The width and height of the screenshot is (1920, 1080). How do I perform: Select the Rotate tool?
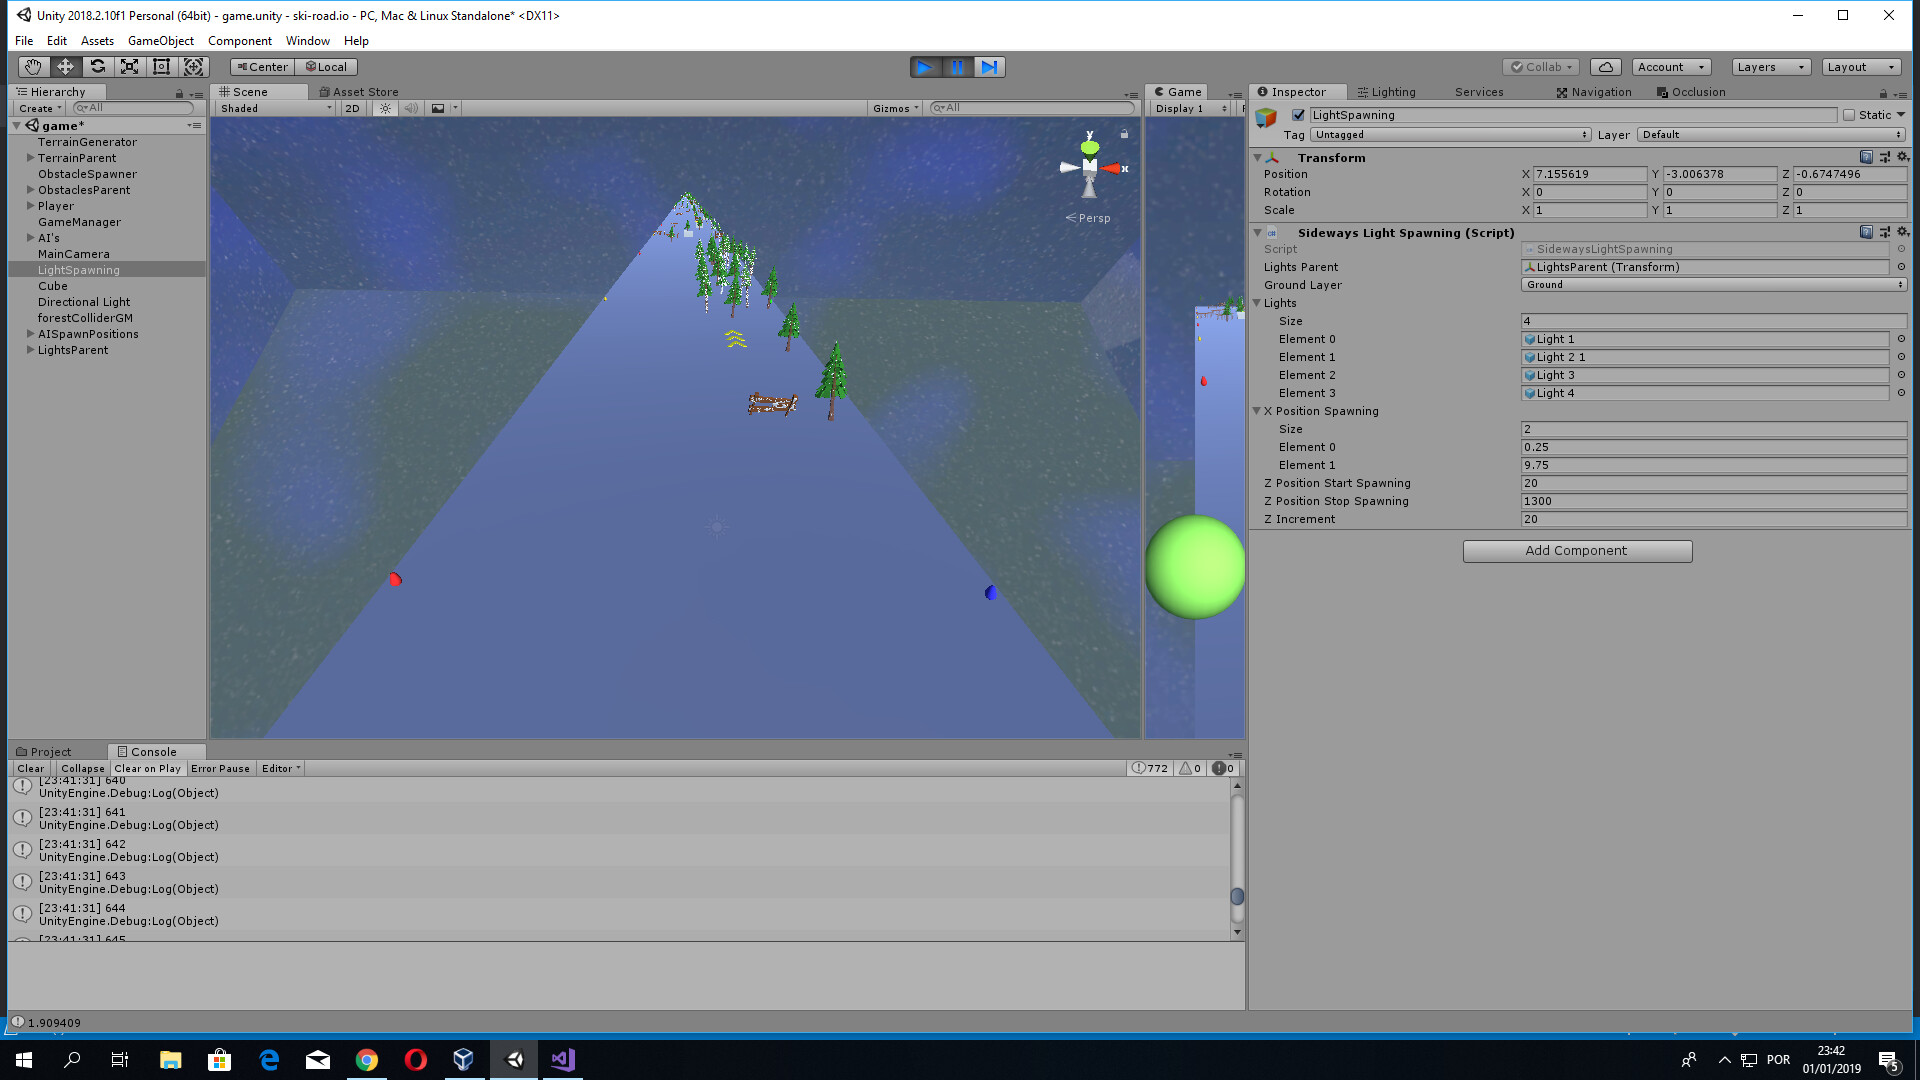click(97, 66)
